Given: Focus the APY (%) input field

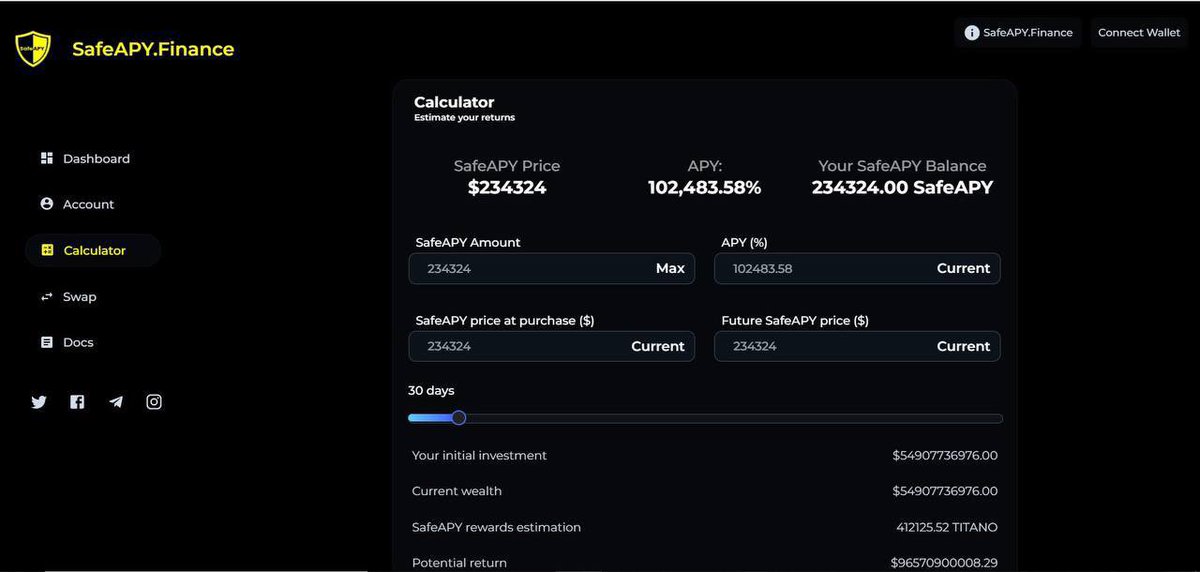Looking at the screenshot, I should pos(857,268).
